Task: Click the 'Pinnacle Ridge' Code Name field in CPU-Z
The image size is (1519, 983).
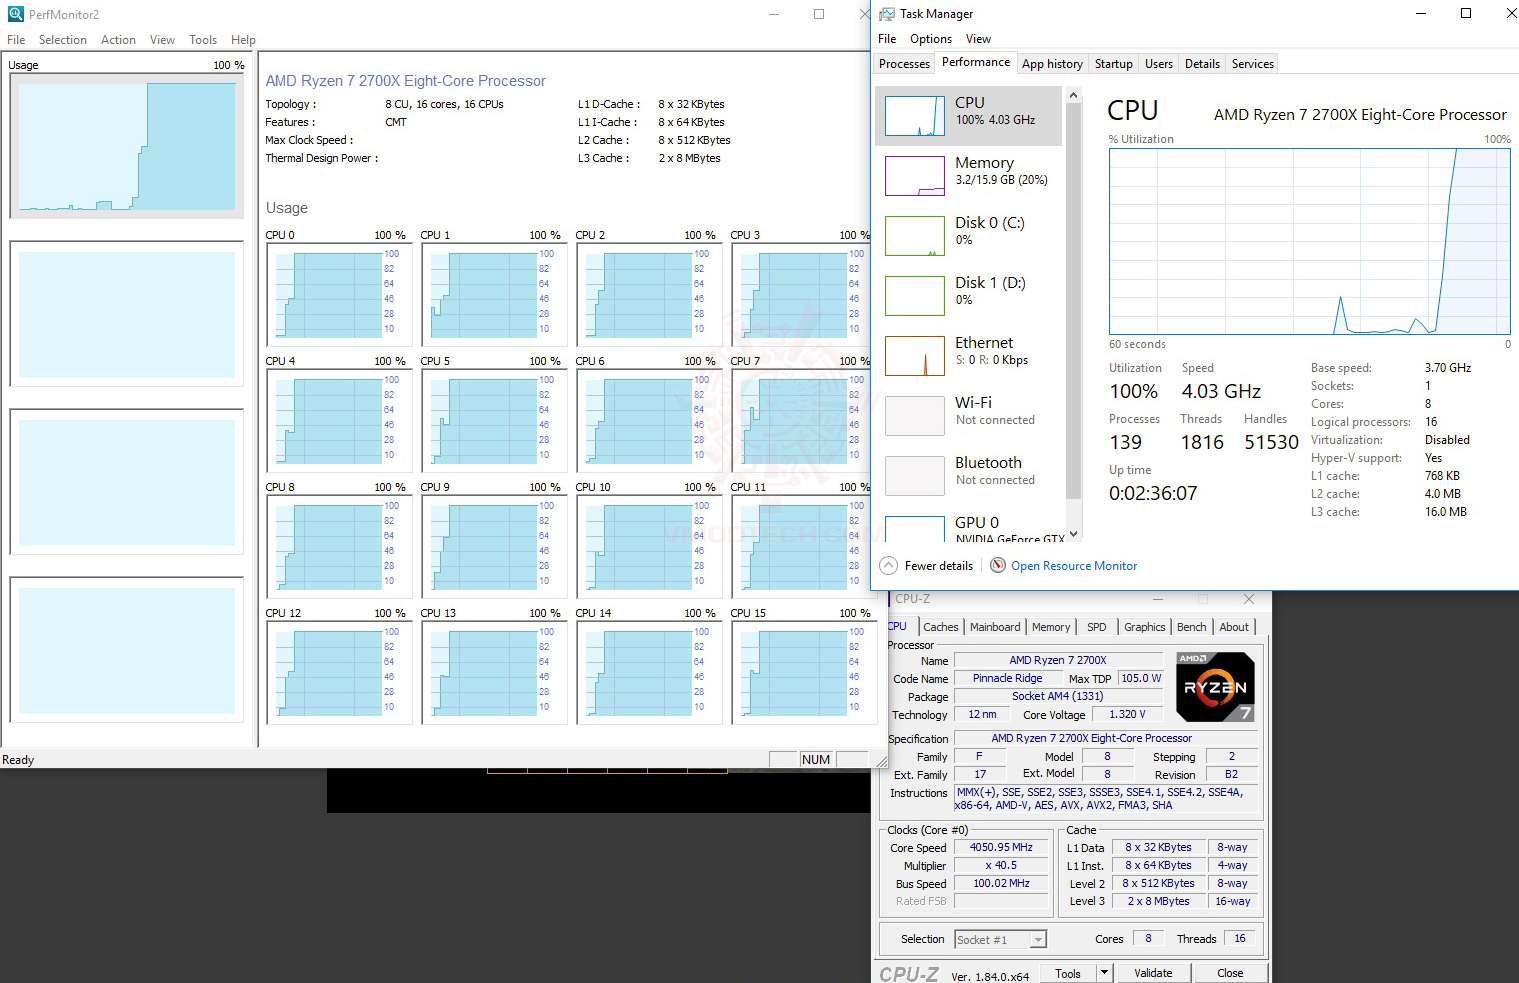Action: [1007, 678]
